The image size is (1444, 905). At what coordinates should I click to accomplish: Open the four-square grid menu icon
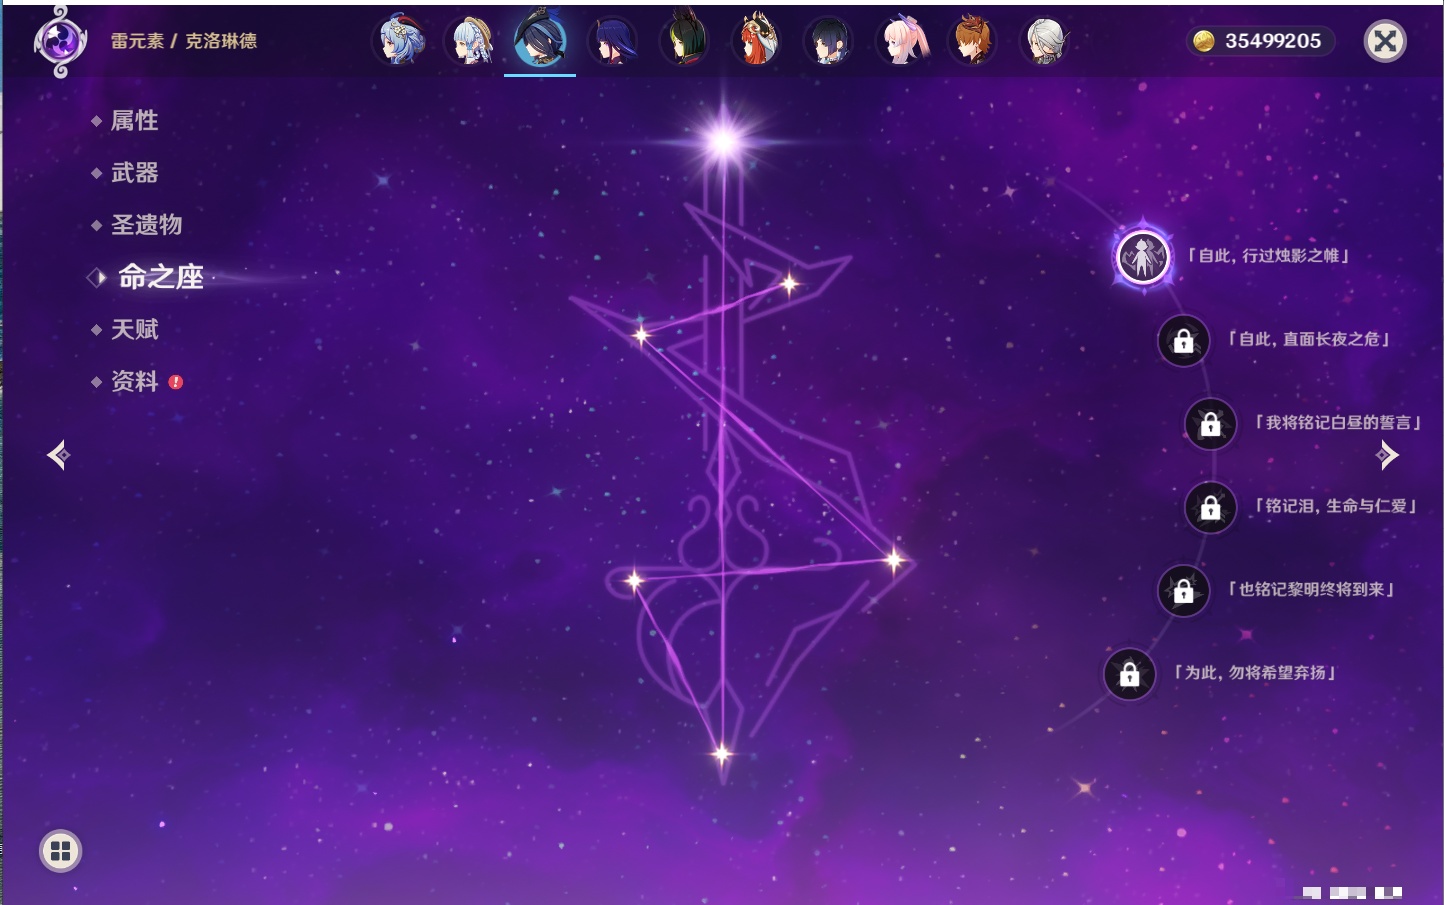[60, 851]
